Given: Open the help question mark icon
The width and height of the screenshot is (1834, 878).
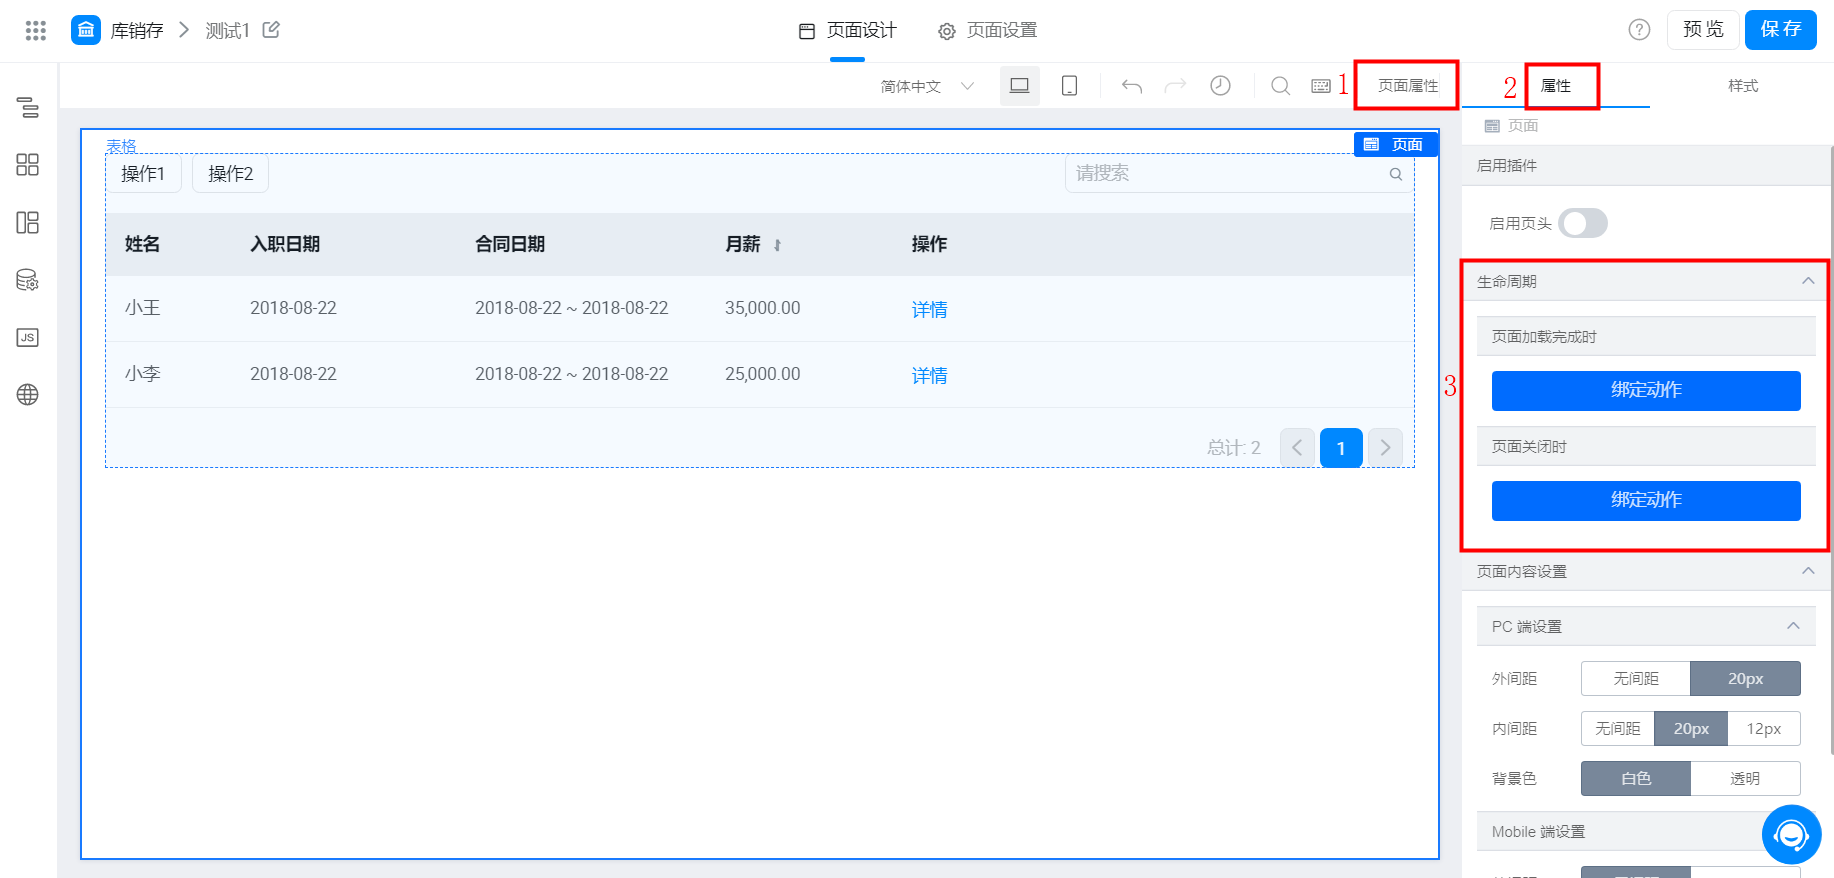Looking at the screenshot, I should [1639, 30].
